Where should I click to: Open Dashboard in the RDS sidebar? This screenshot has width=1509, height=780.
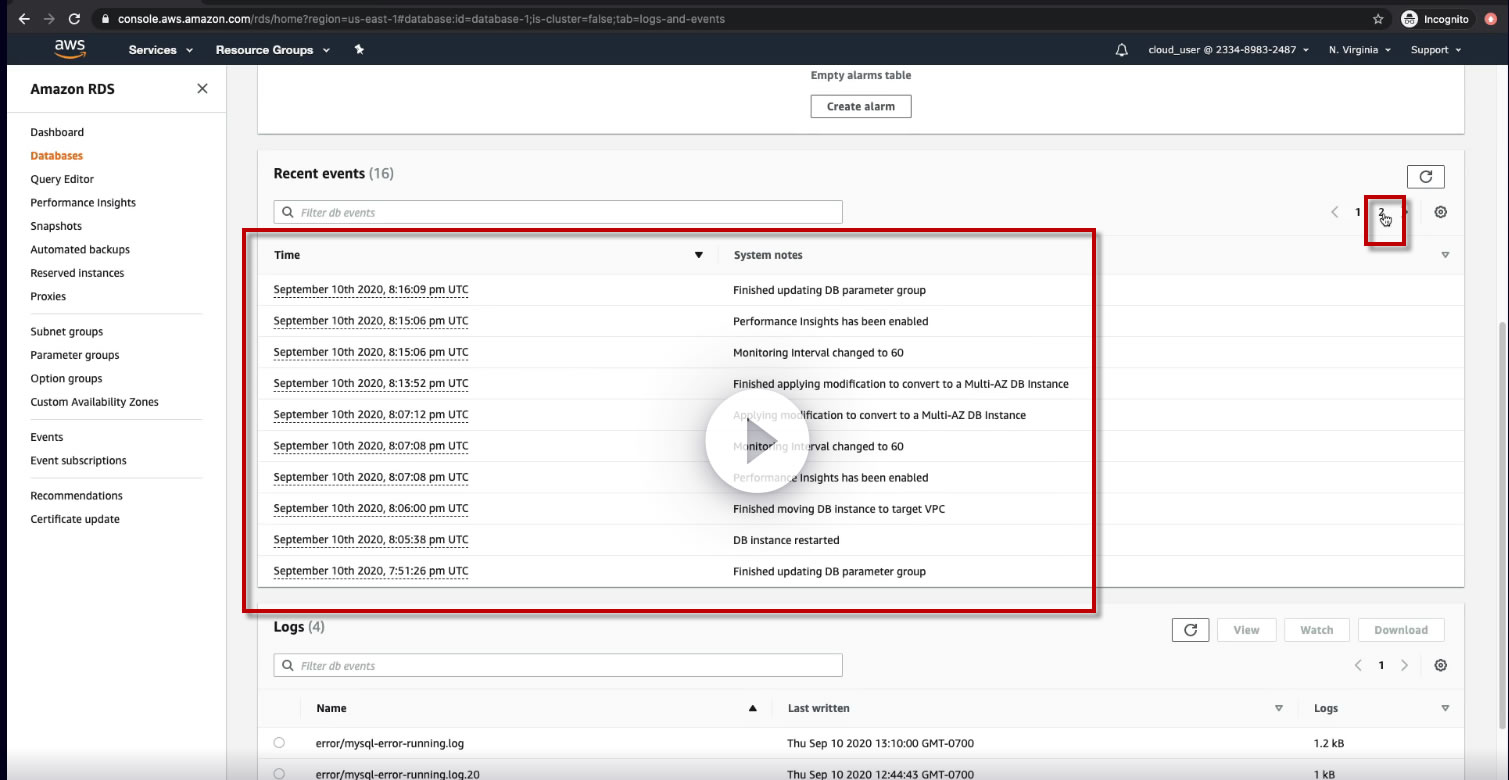click(57, 132)
